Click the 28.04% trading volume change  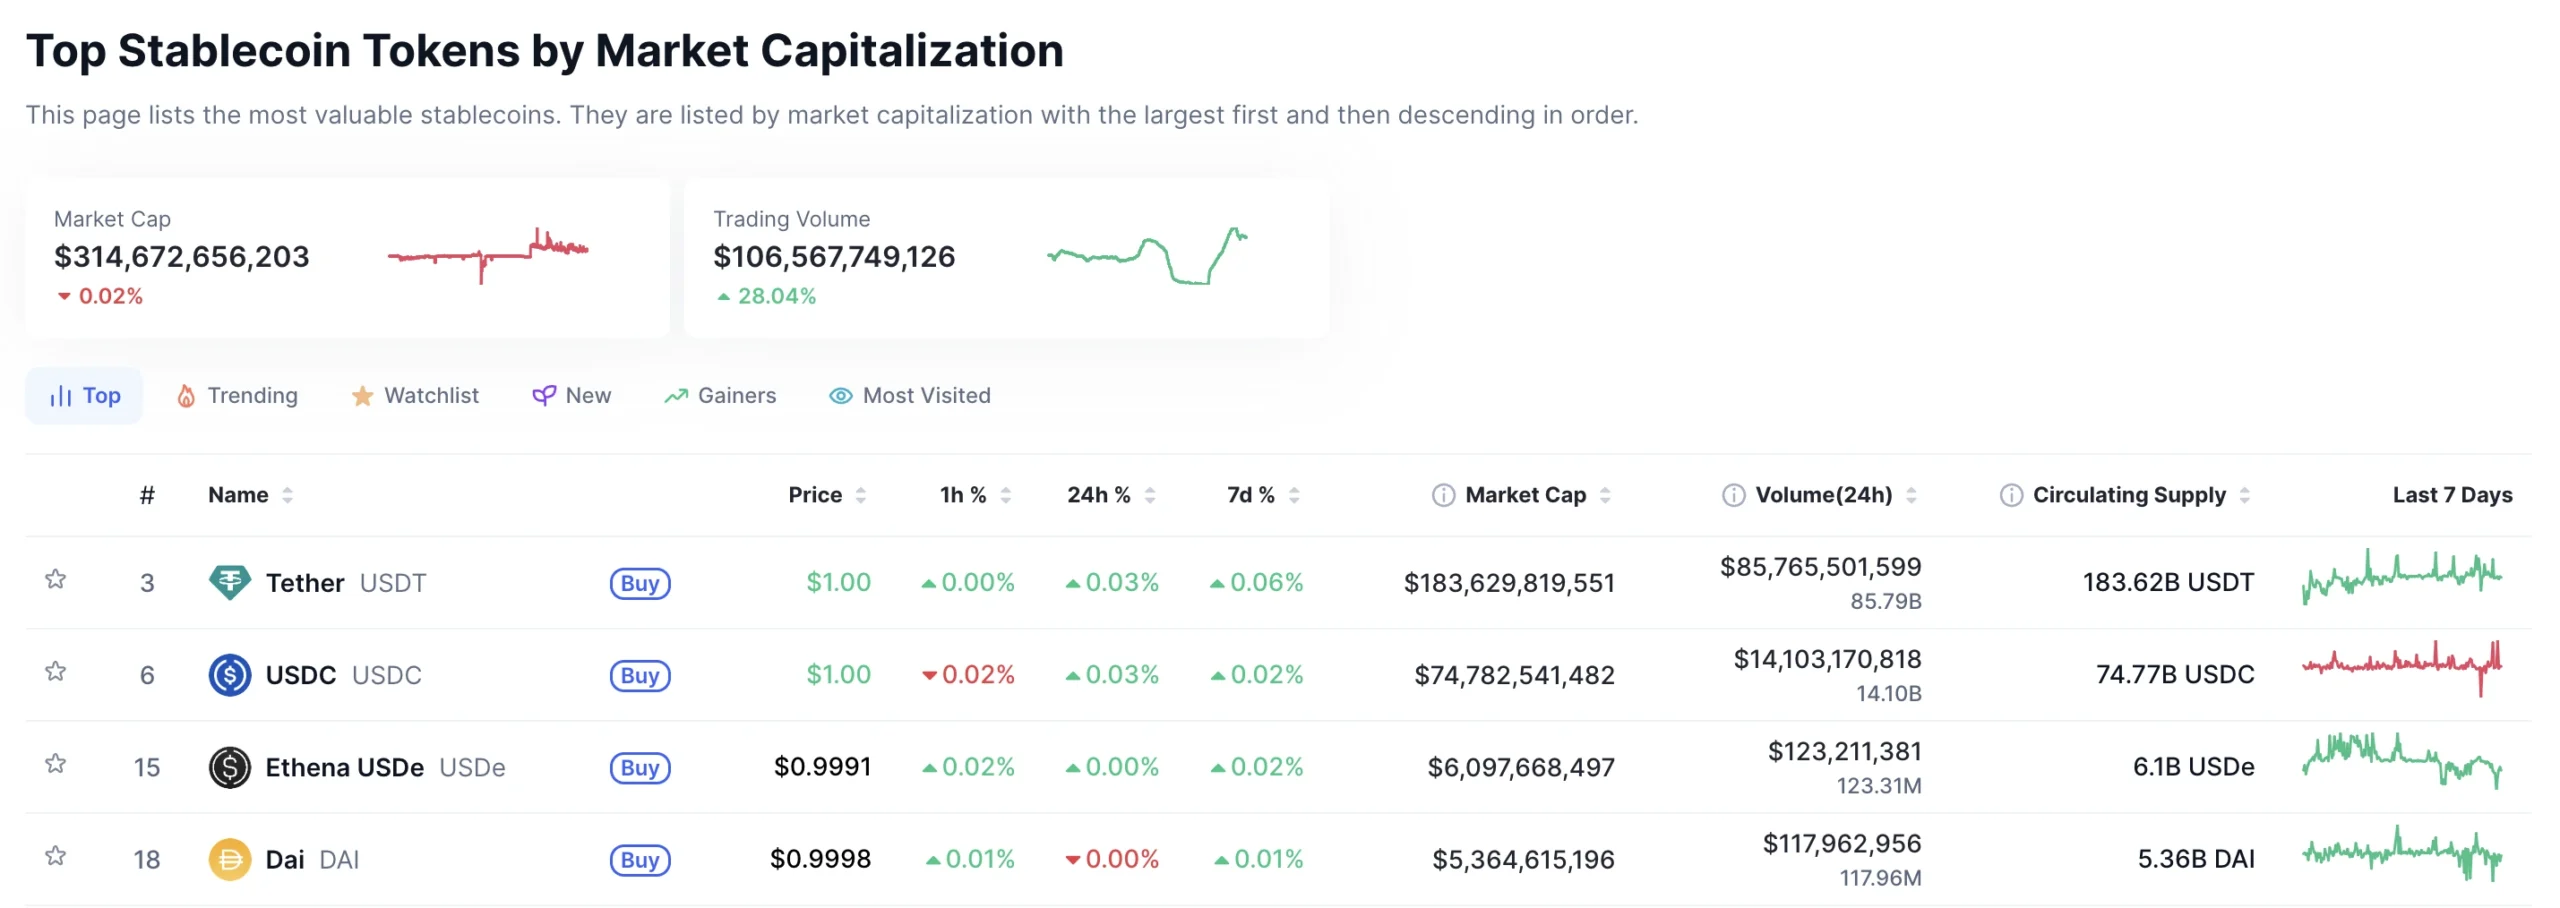coord(767,297)
